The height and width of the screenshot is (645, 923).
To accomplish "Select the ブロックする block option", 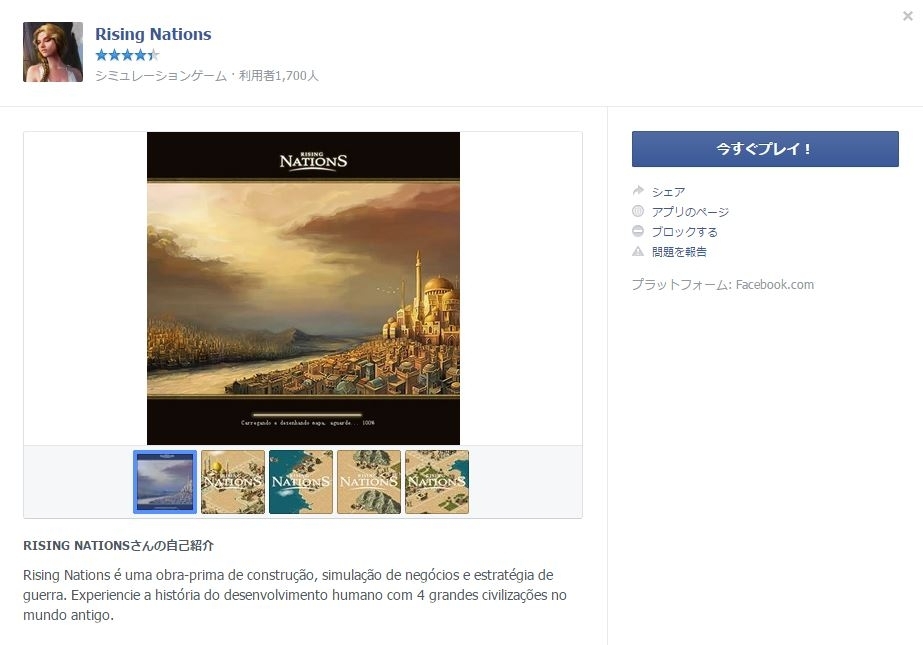I will click(x=685, y=232).
